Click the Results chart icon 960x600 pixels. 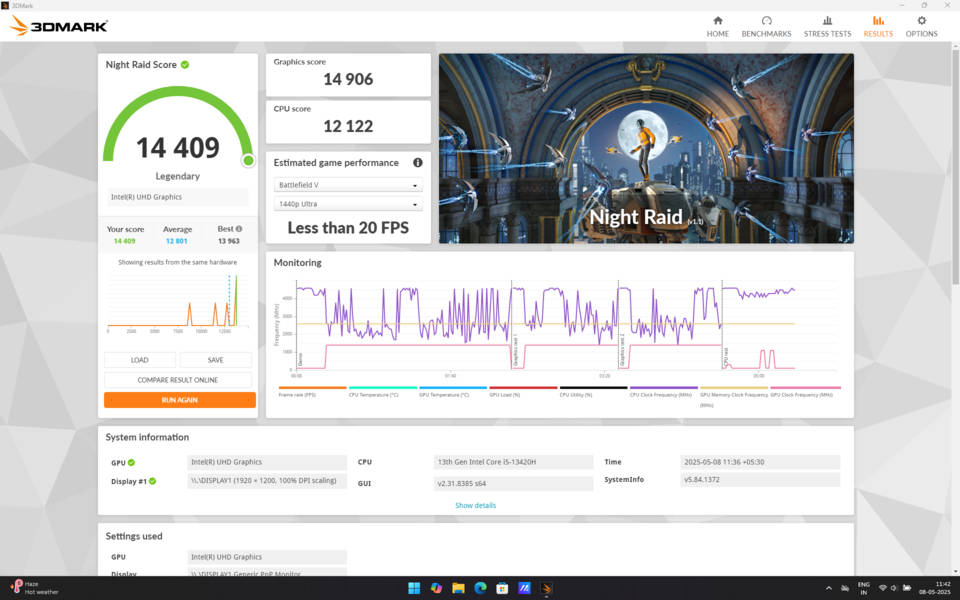click(x=878, y=21)
